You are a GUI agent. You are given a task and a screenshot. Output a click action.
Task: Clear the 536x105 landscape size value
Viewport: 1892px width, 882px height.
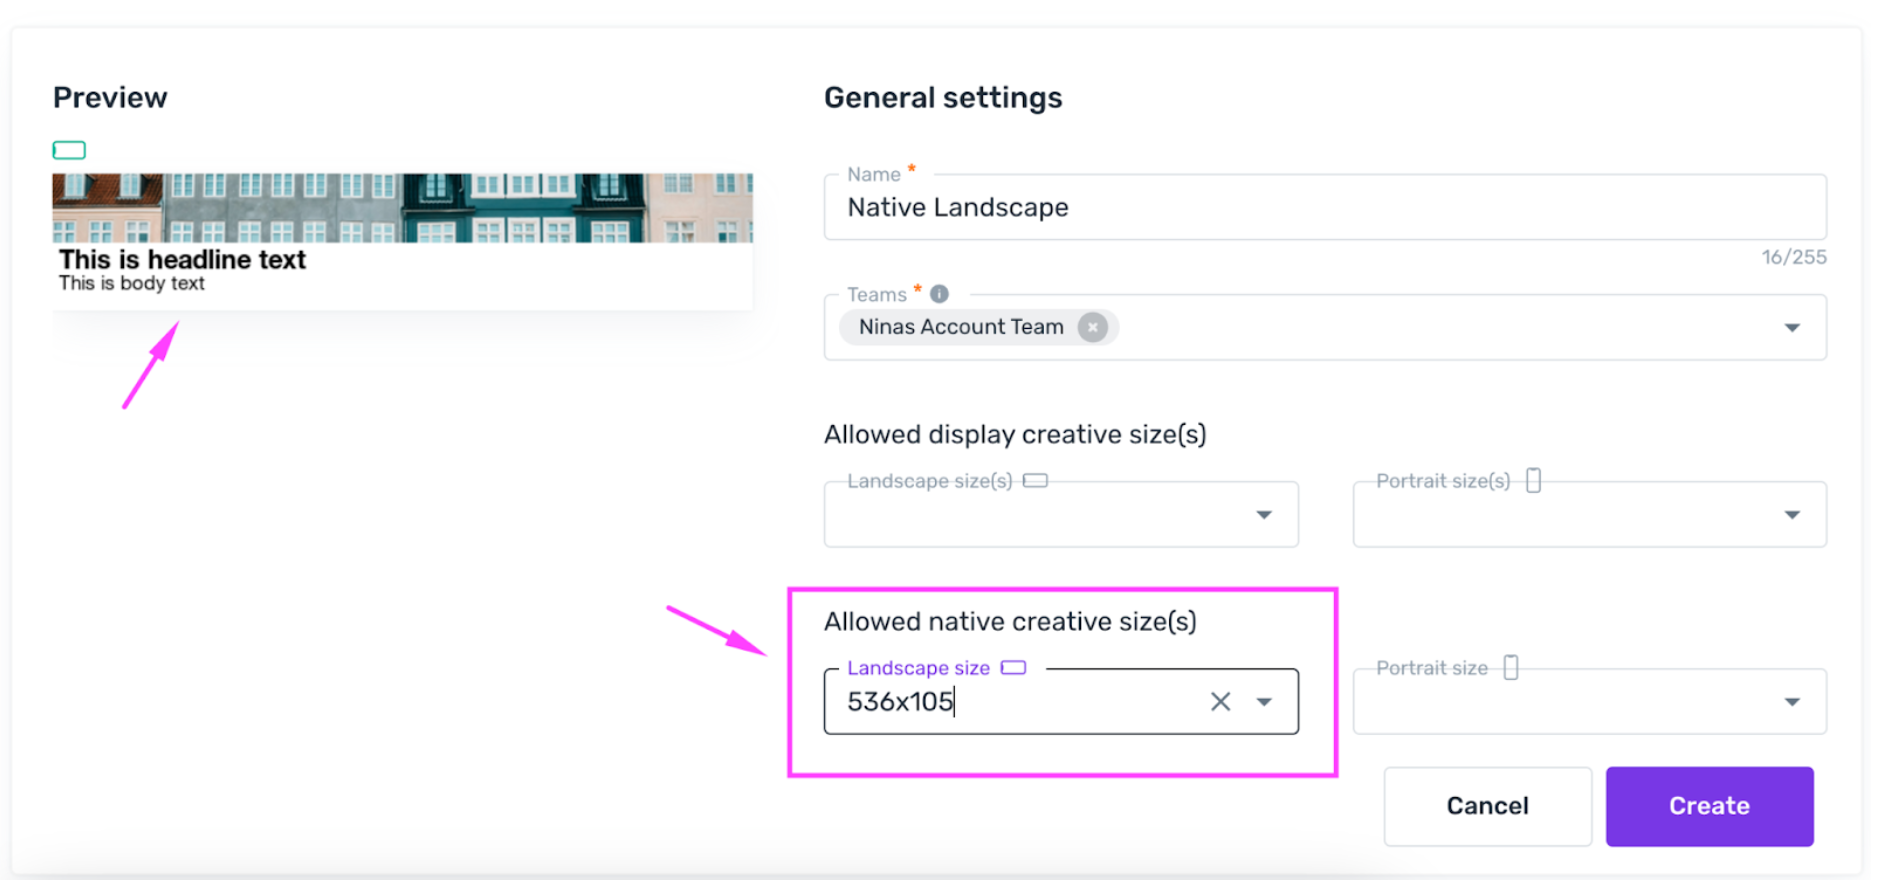[1220, 702]
